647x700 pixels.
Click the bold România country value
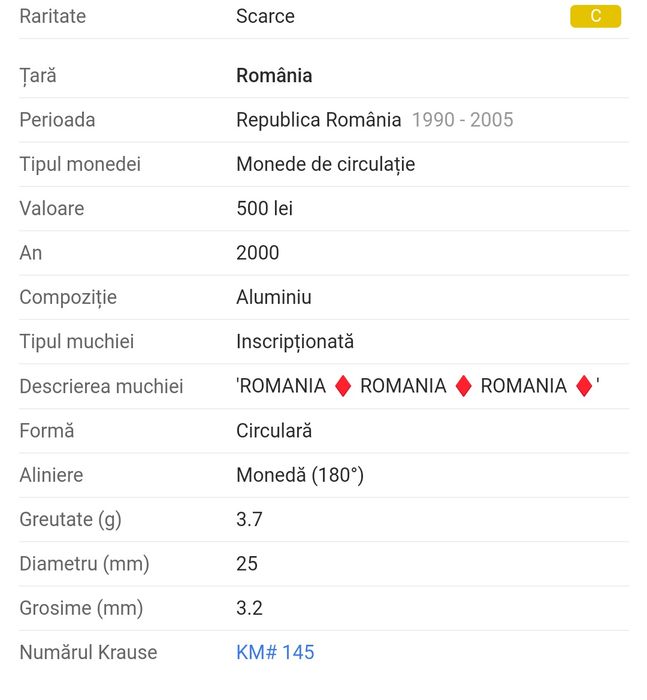274,75
